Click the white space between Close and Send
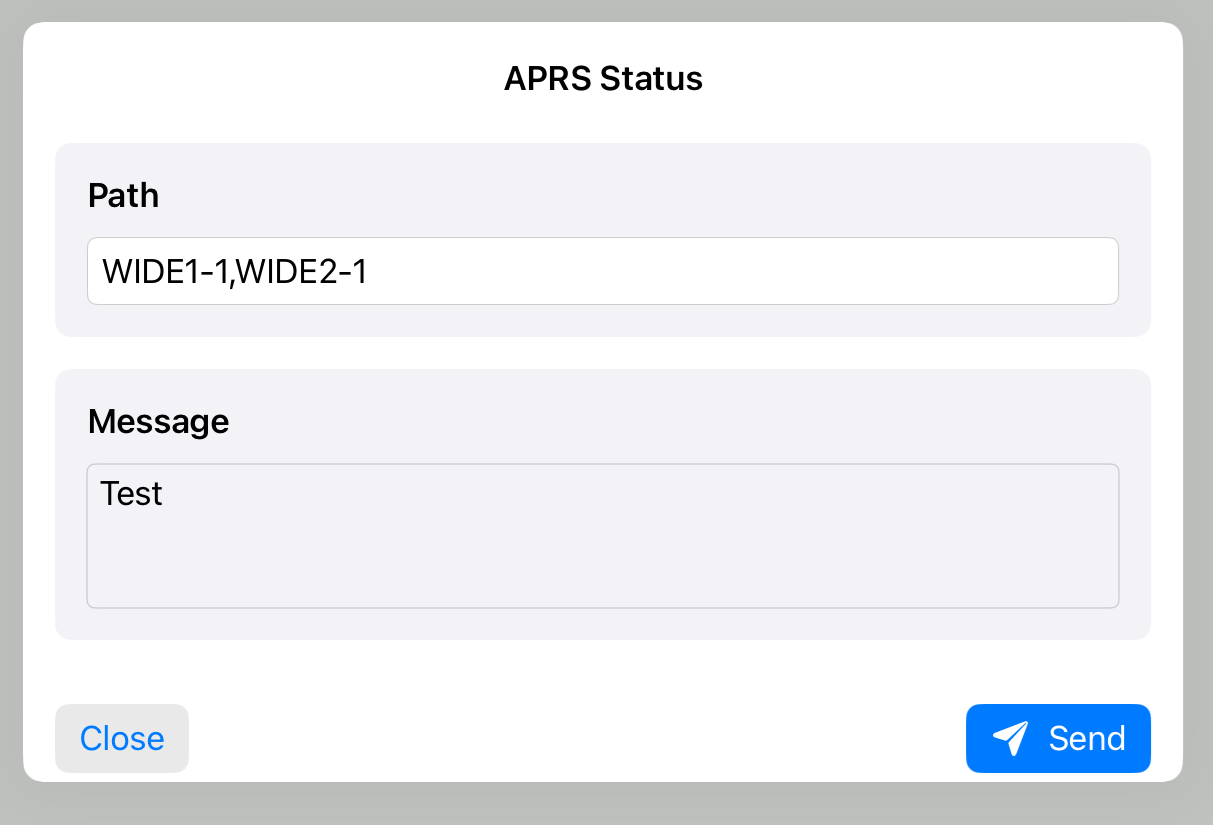This screenshot has height=825, width=1213. 575,738
